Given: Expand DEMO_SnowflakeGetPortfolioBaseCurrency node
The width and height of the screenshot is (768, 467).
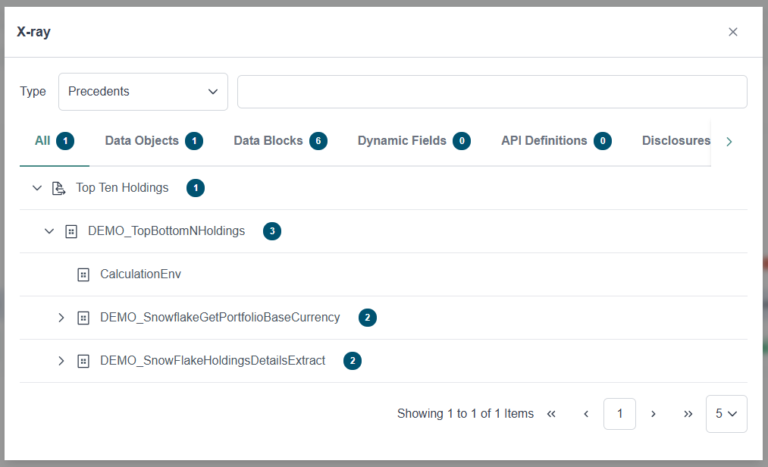Looking at the screenshot, I should 61,318.
